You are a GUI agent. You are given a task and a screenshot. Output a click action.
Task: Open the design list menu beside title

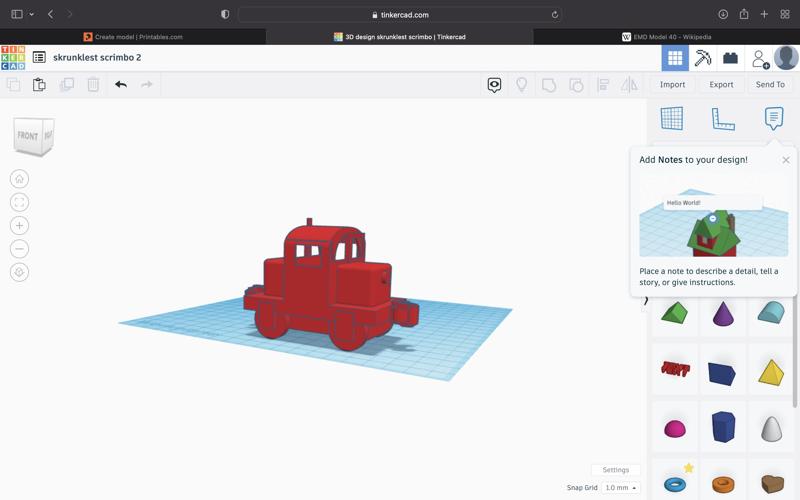point(39,58)
